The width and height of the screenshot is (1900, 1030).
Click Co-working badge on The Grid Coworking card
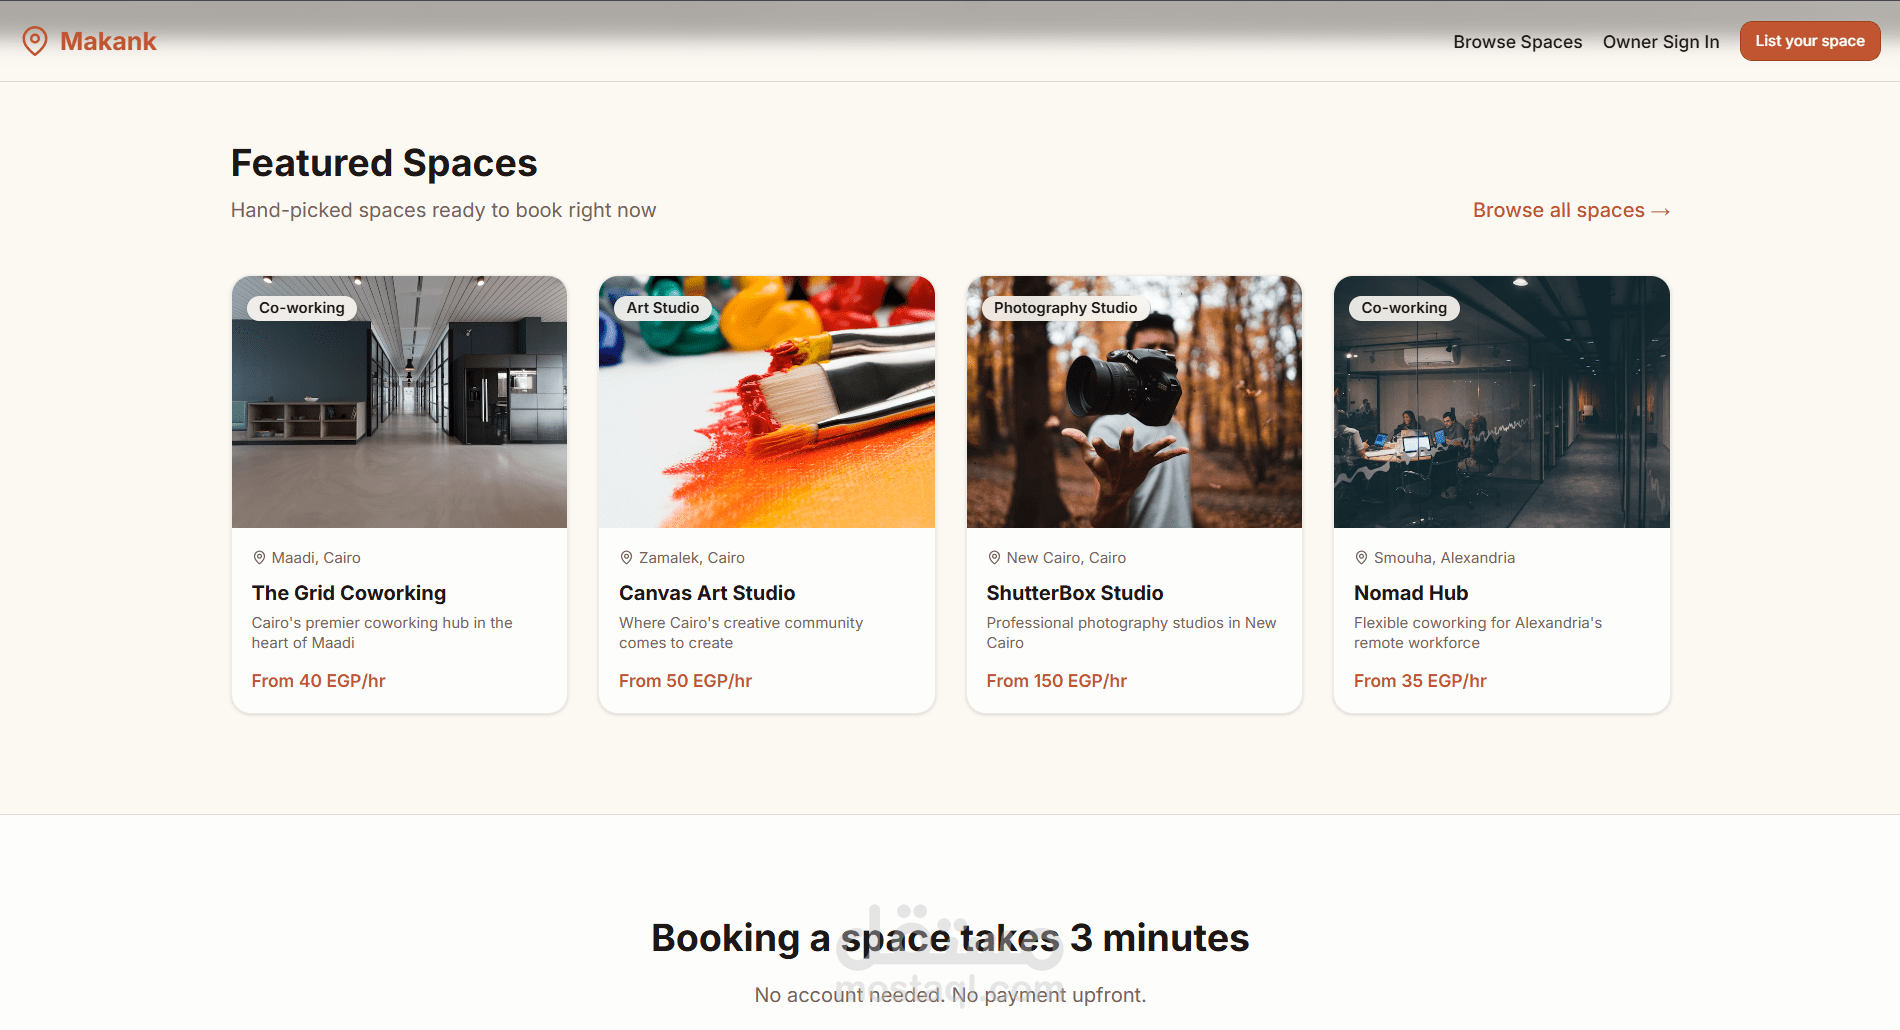click(x=302, y=308)
